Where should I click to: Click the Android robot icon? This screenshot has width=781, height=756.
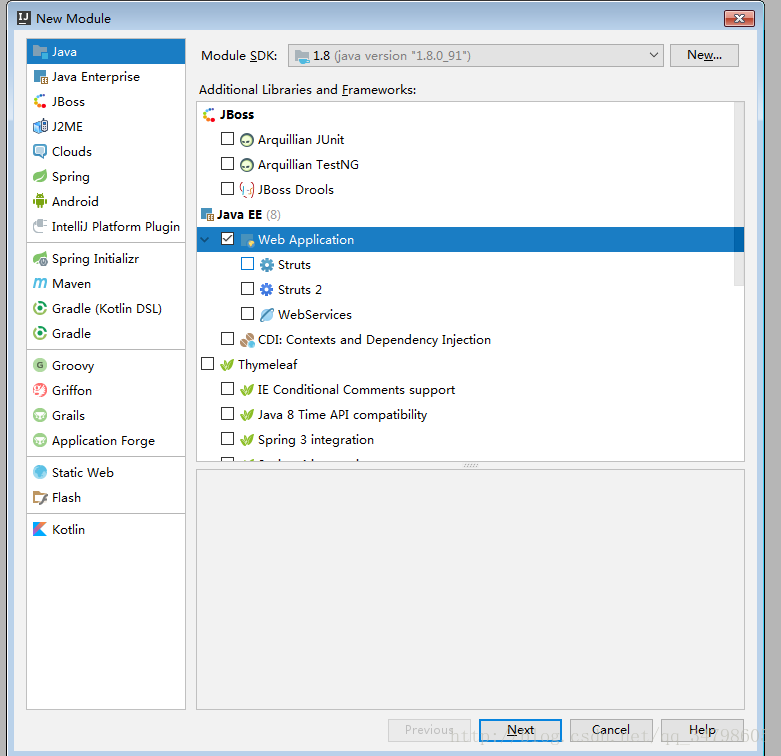40,201
